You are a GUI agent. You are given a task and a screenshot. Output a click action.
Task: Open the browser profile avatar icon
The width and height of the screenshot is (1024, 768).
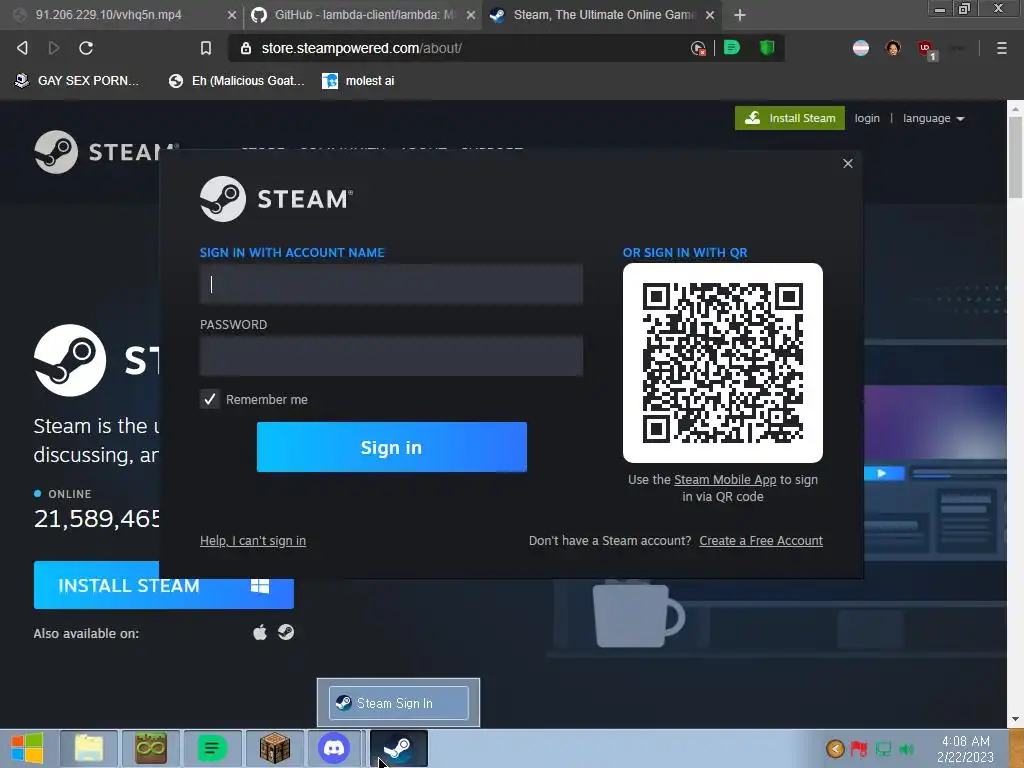coord(893,48)
